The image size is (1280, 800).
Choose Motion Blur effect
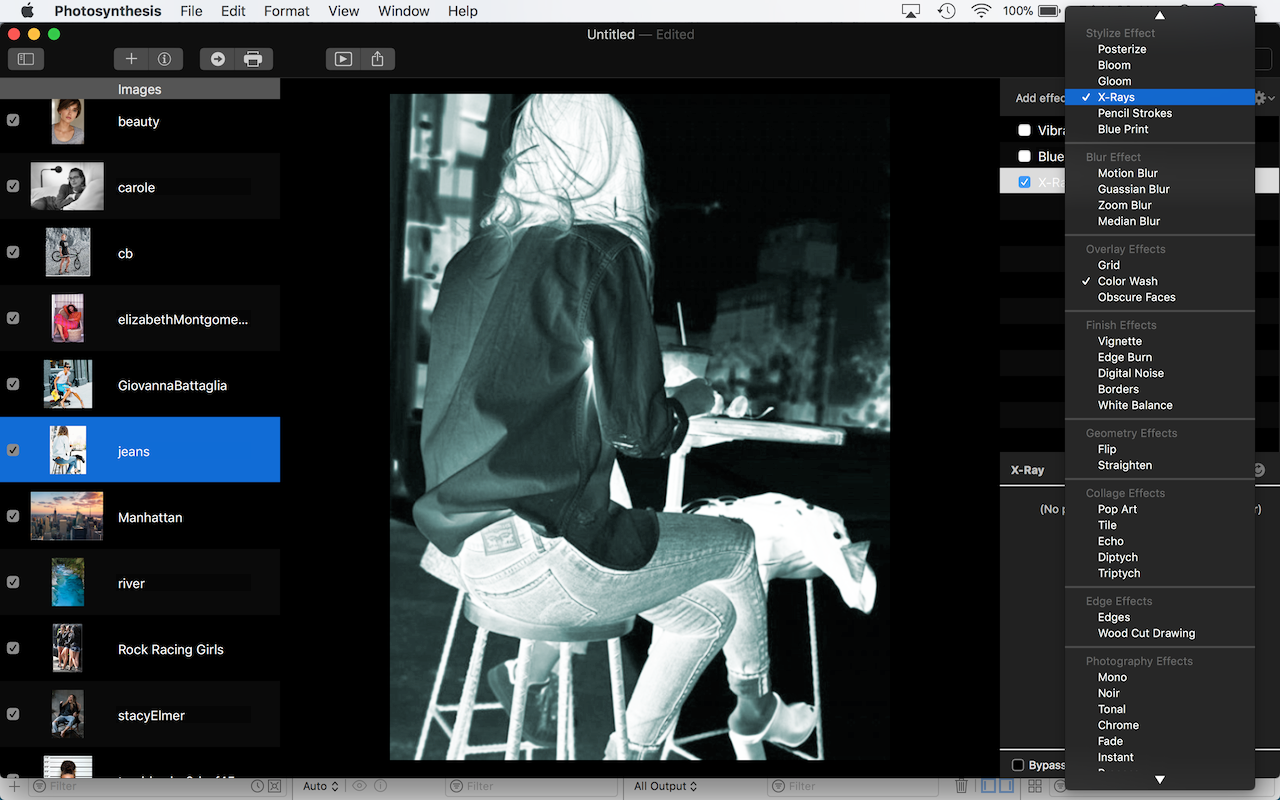tap(1160, 173)
